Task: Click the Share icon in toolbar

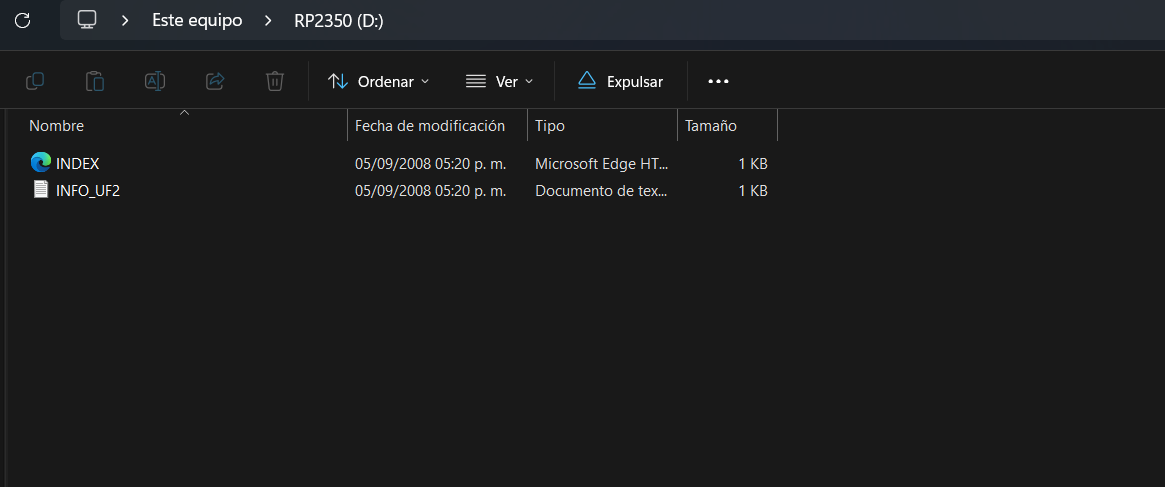Action: (215, 81)
